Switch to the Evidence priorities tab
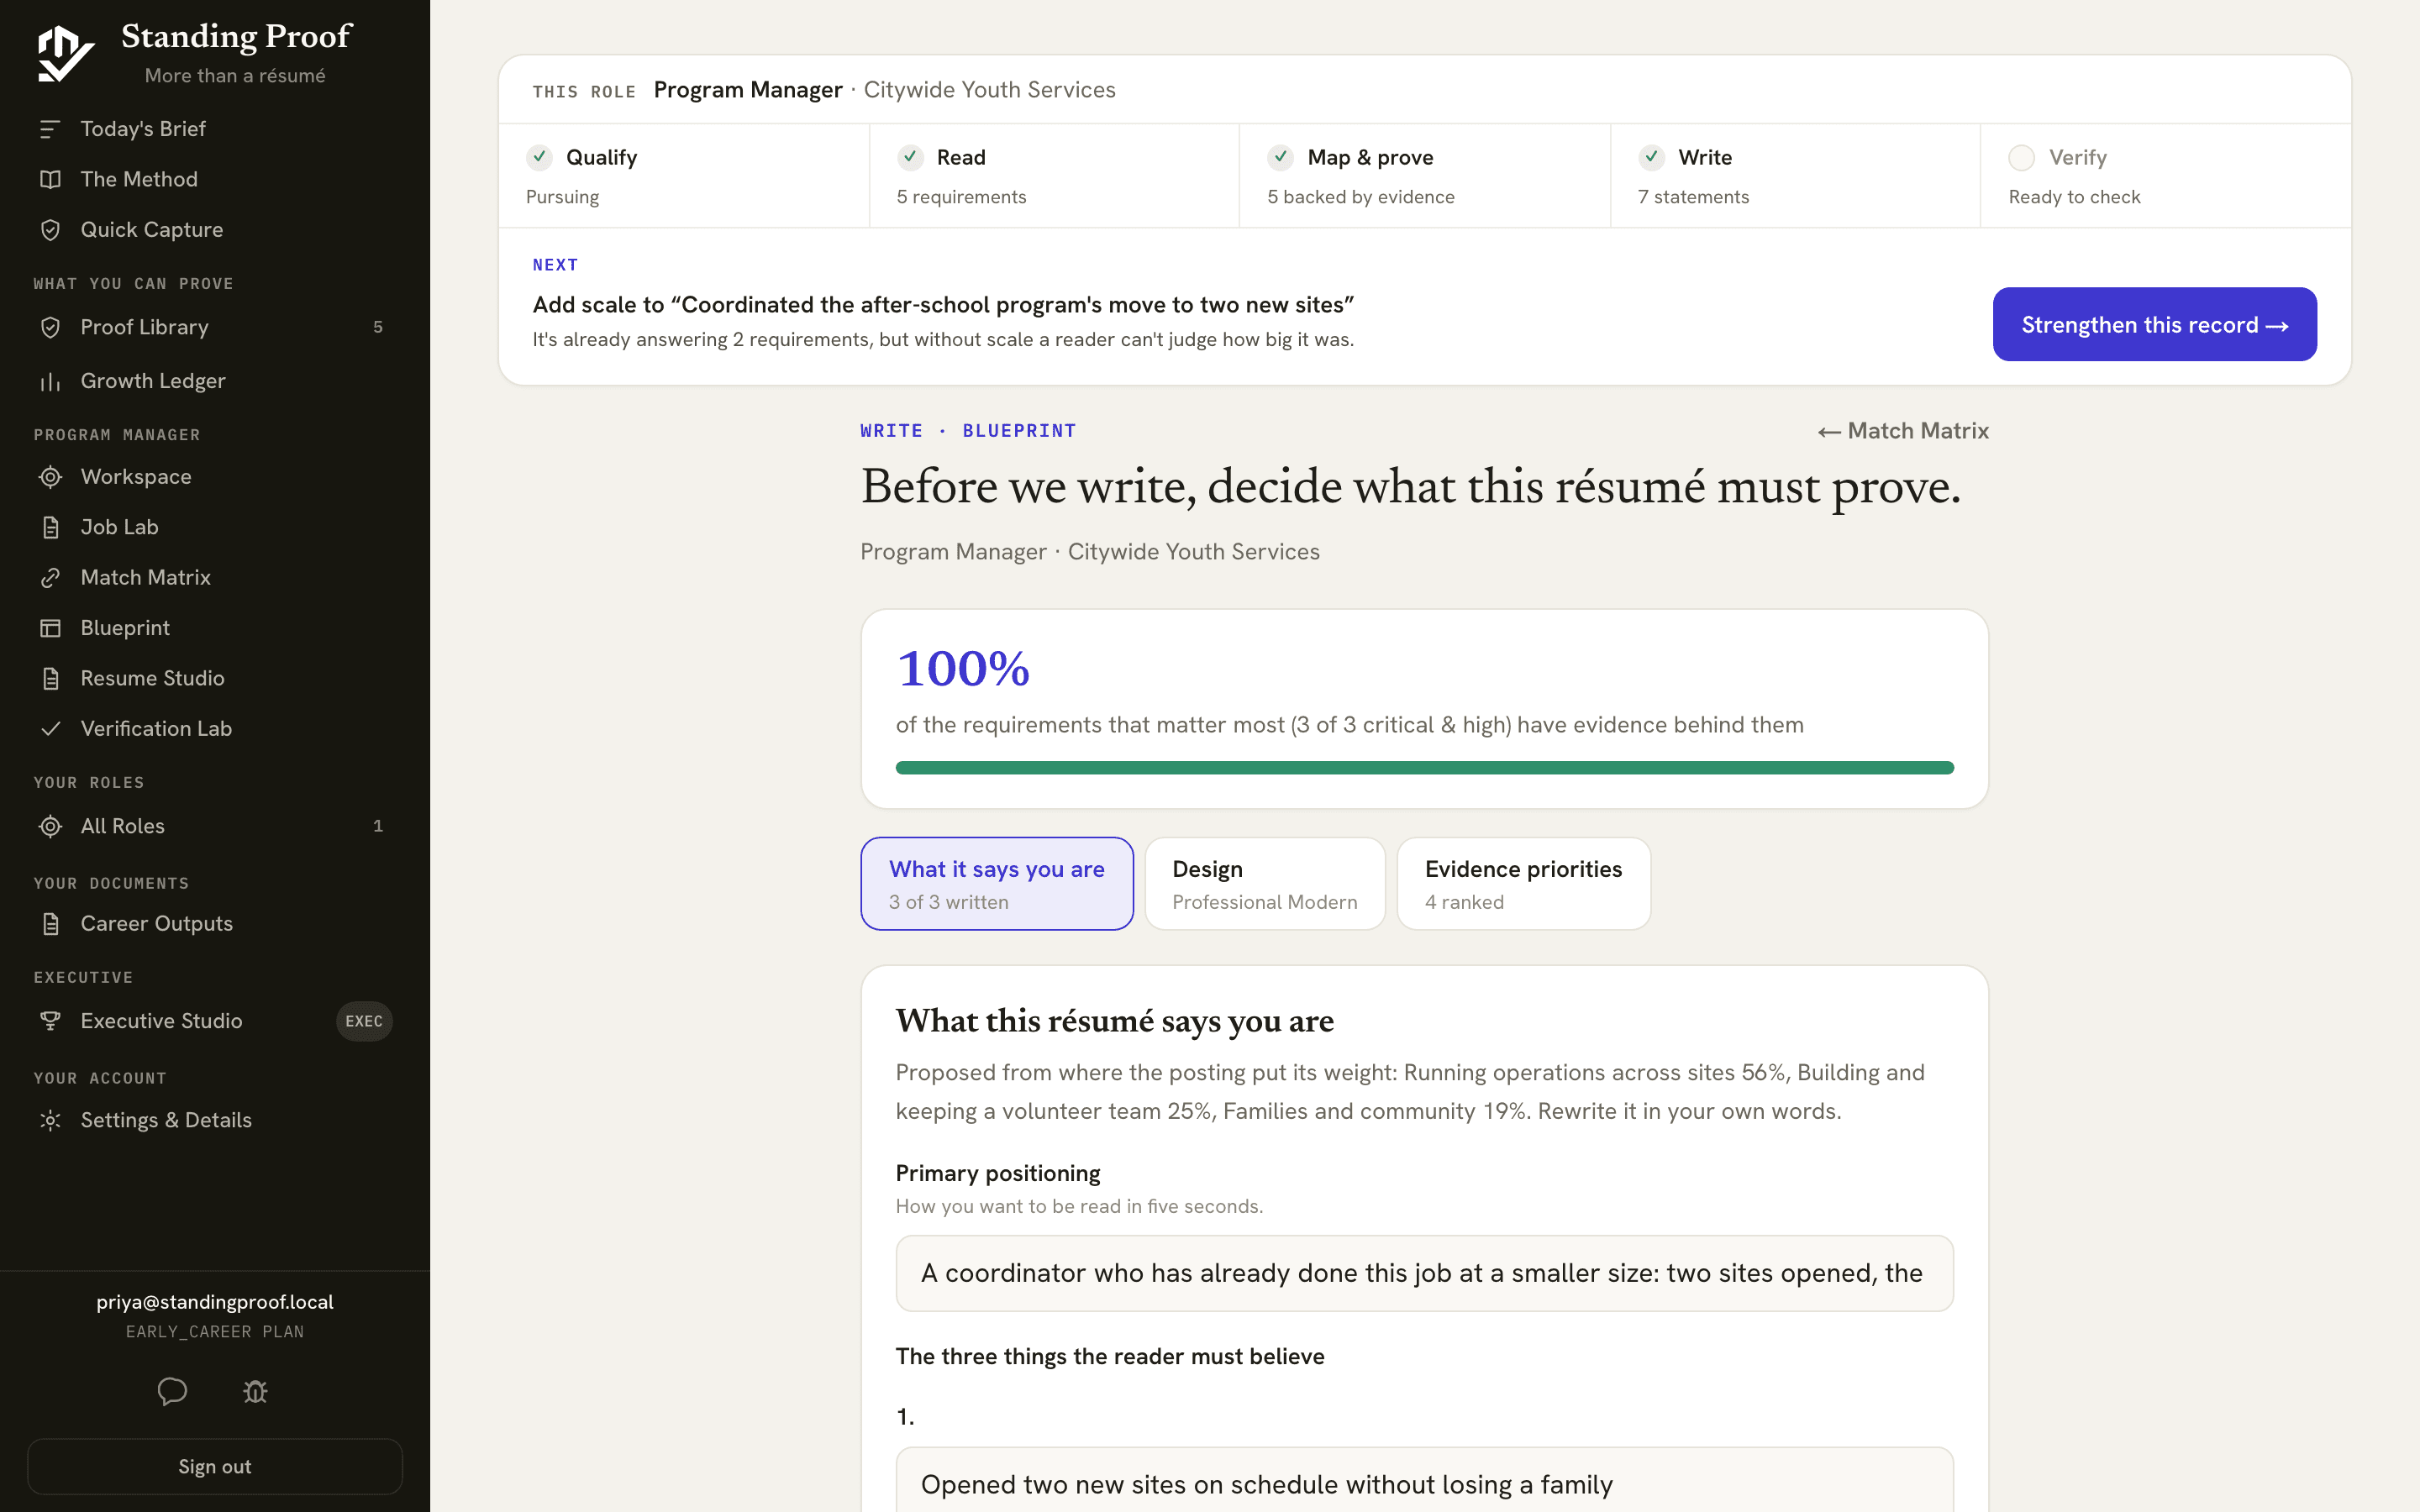2420x1512 pixels. 1523,884
